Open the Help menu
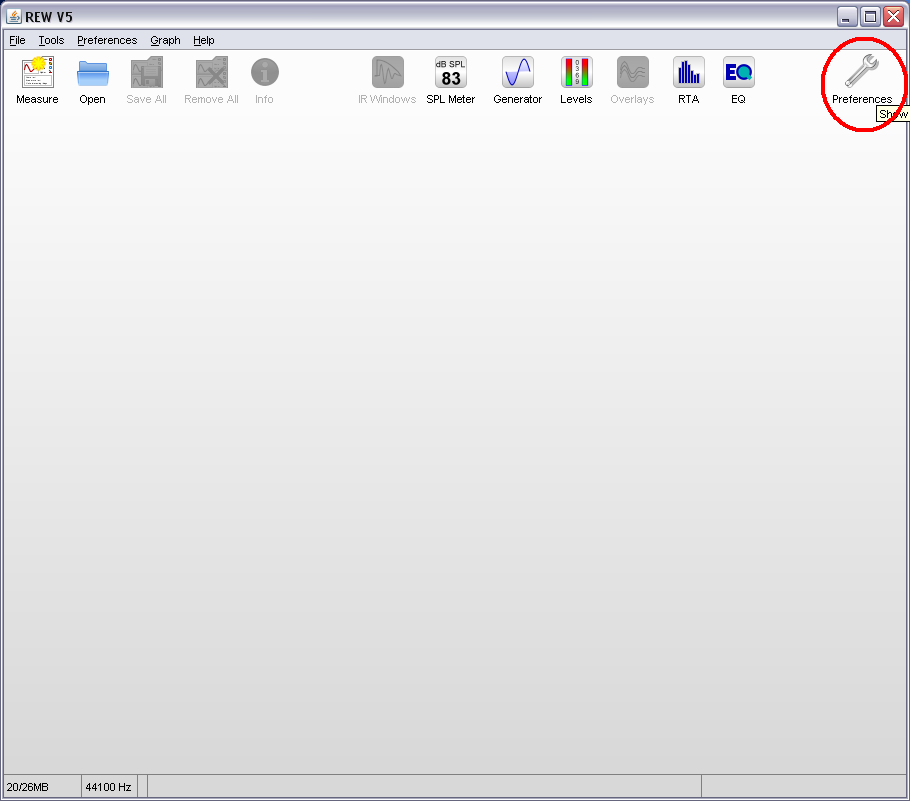Screen dimensions: 910x801 pyautogui.click(x=204, y=40)
